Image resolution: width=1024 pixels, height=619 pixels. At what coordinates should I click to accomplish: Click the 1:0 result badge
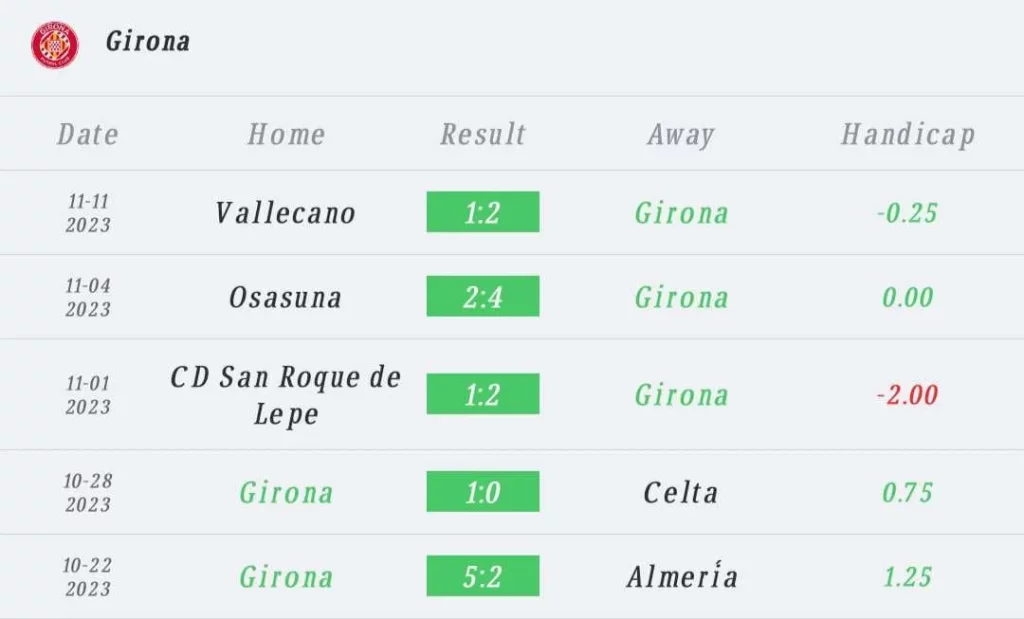pos(483,491)
